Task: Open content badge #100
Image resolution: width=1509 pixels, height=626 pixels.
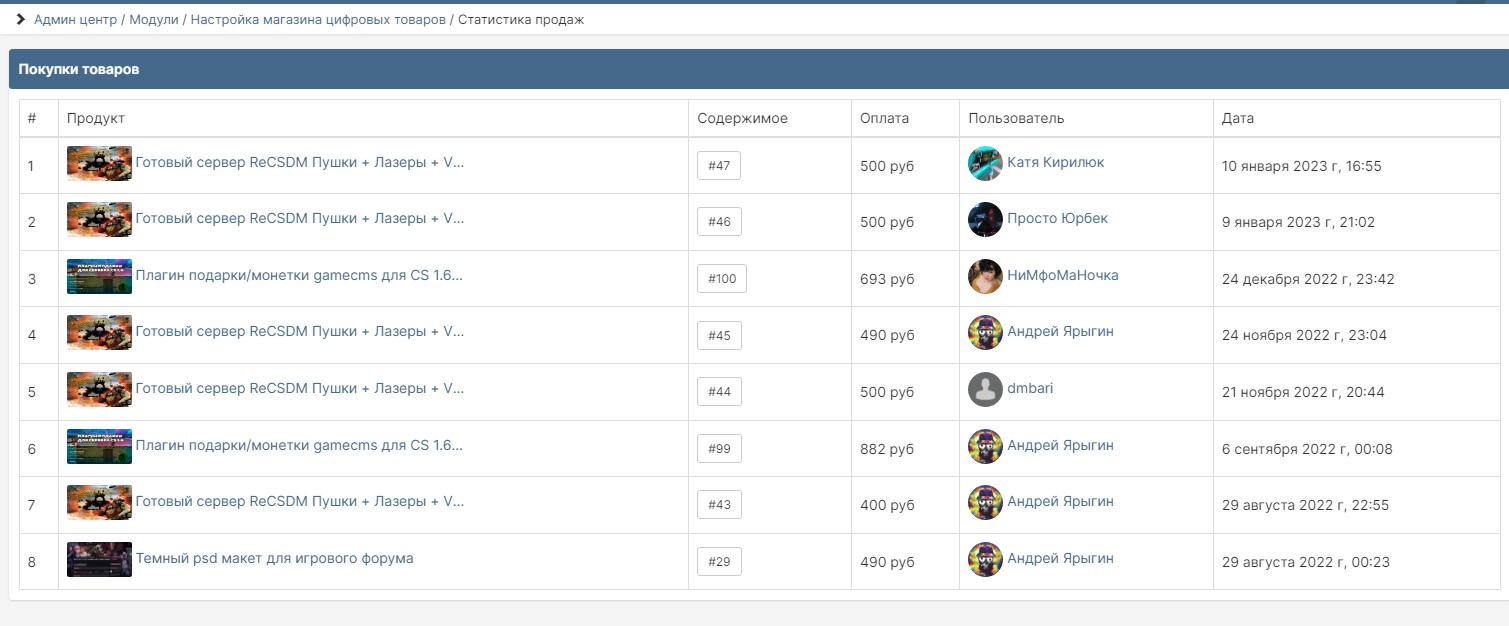Action: 721,279
